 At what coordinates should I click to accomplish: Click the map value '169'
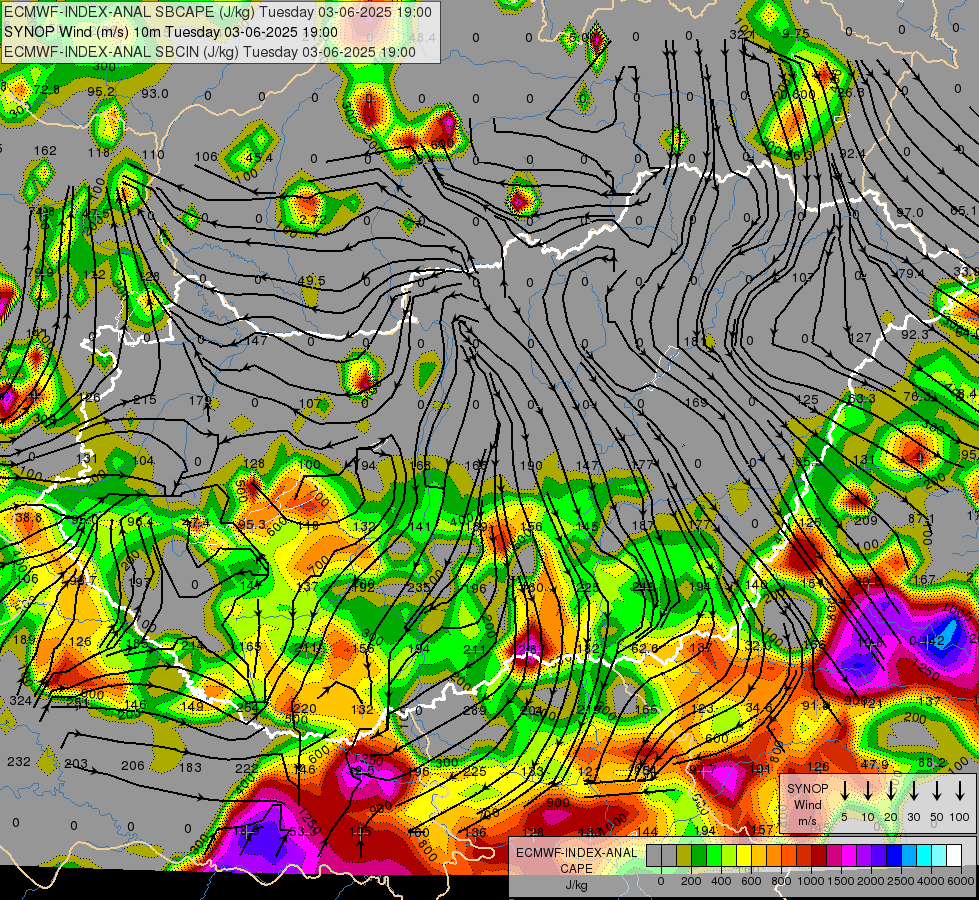pos(696,403)
